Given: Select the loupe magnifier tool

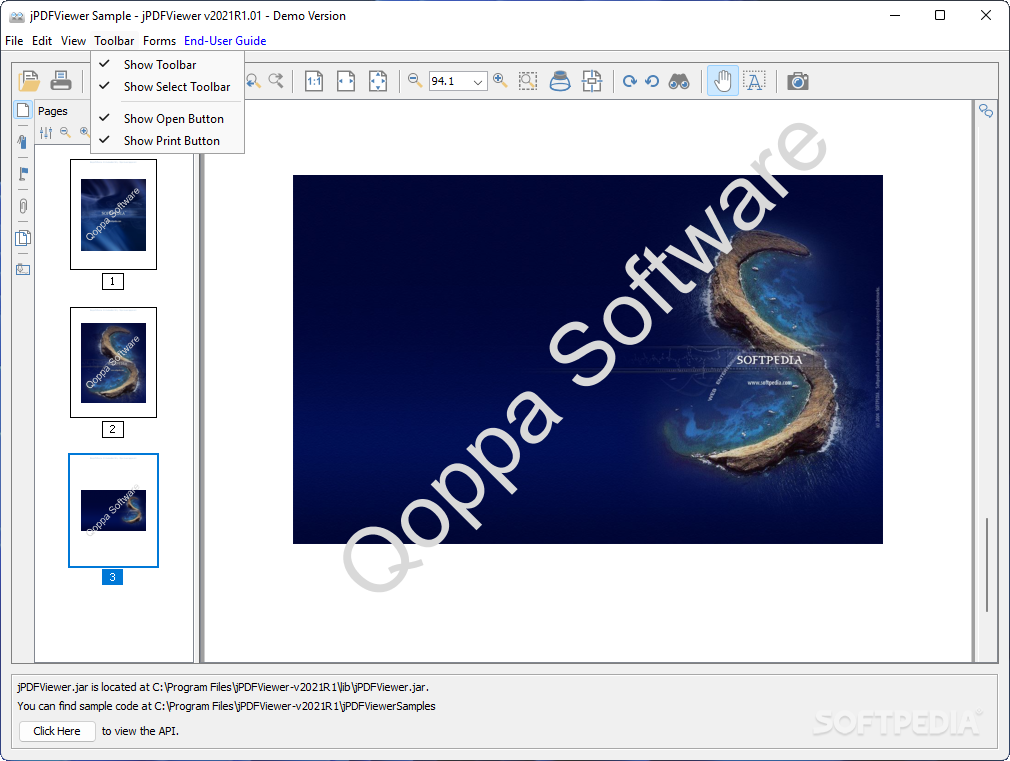Looking at the screenshot, I should coord(560,81).
